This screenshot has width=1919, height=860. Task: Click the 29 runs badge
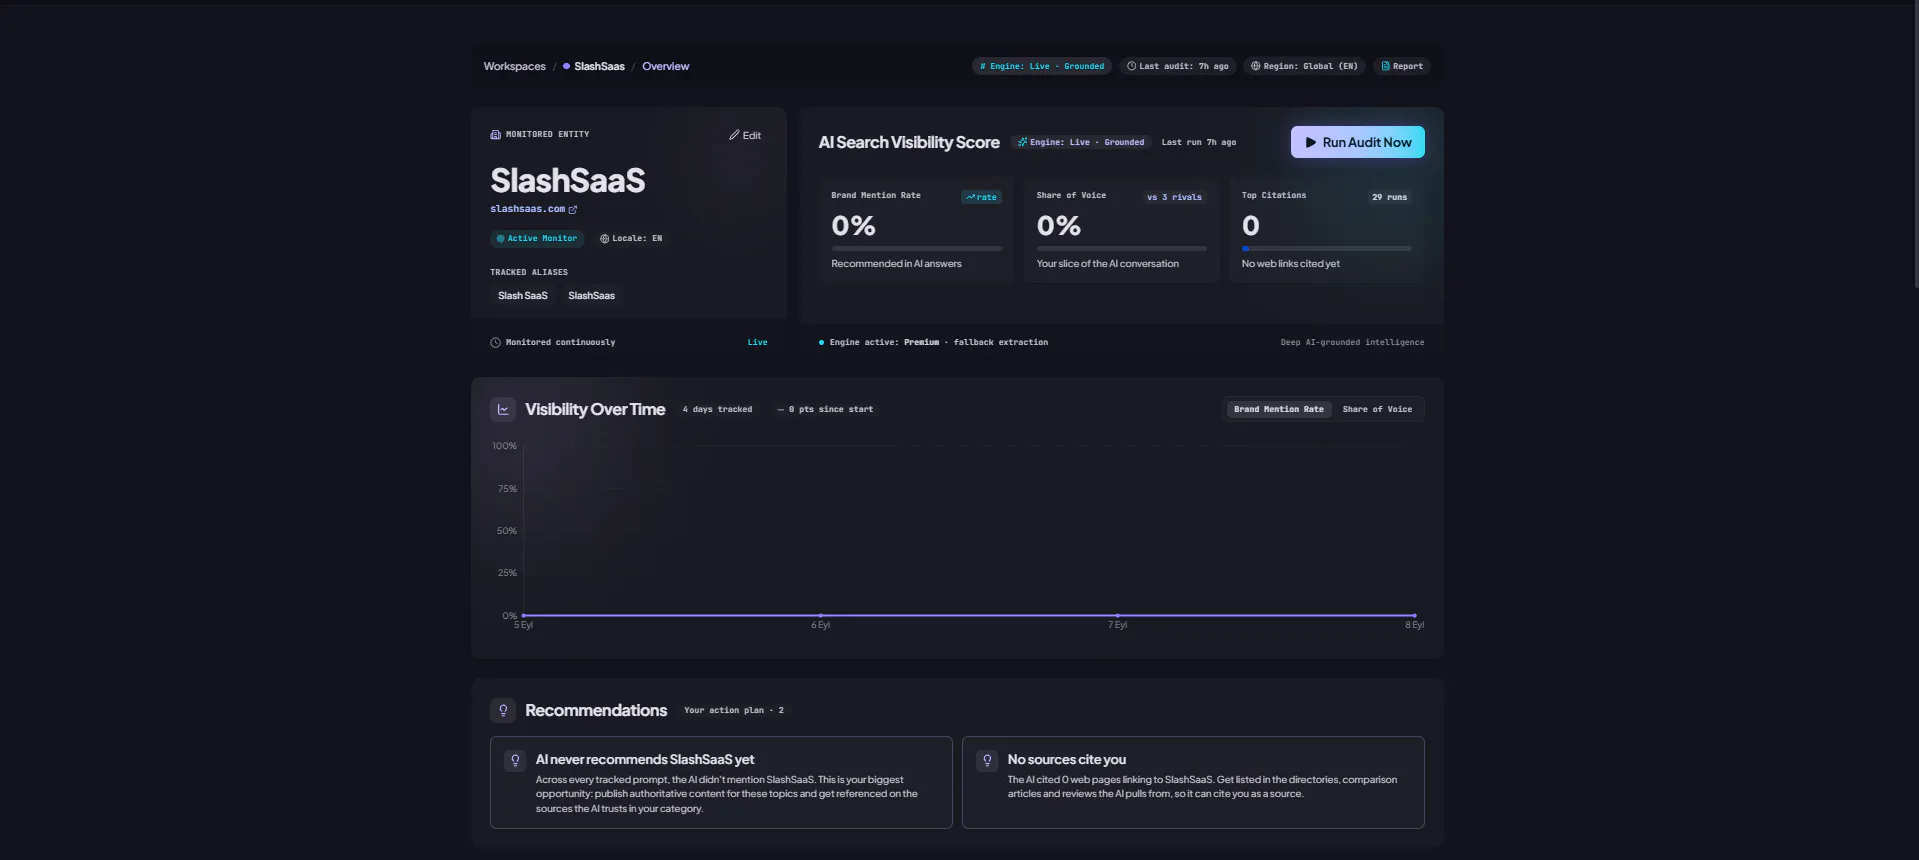(1389, 197)
